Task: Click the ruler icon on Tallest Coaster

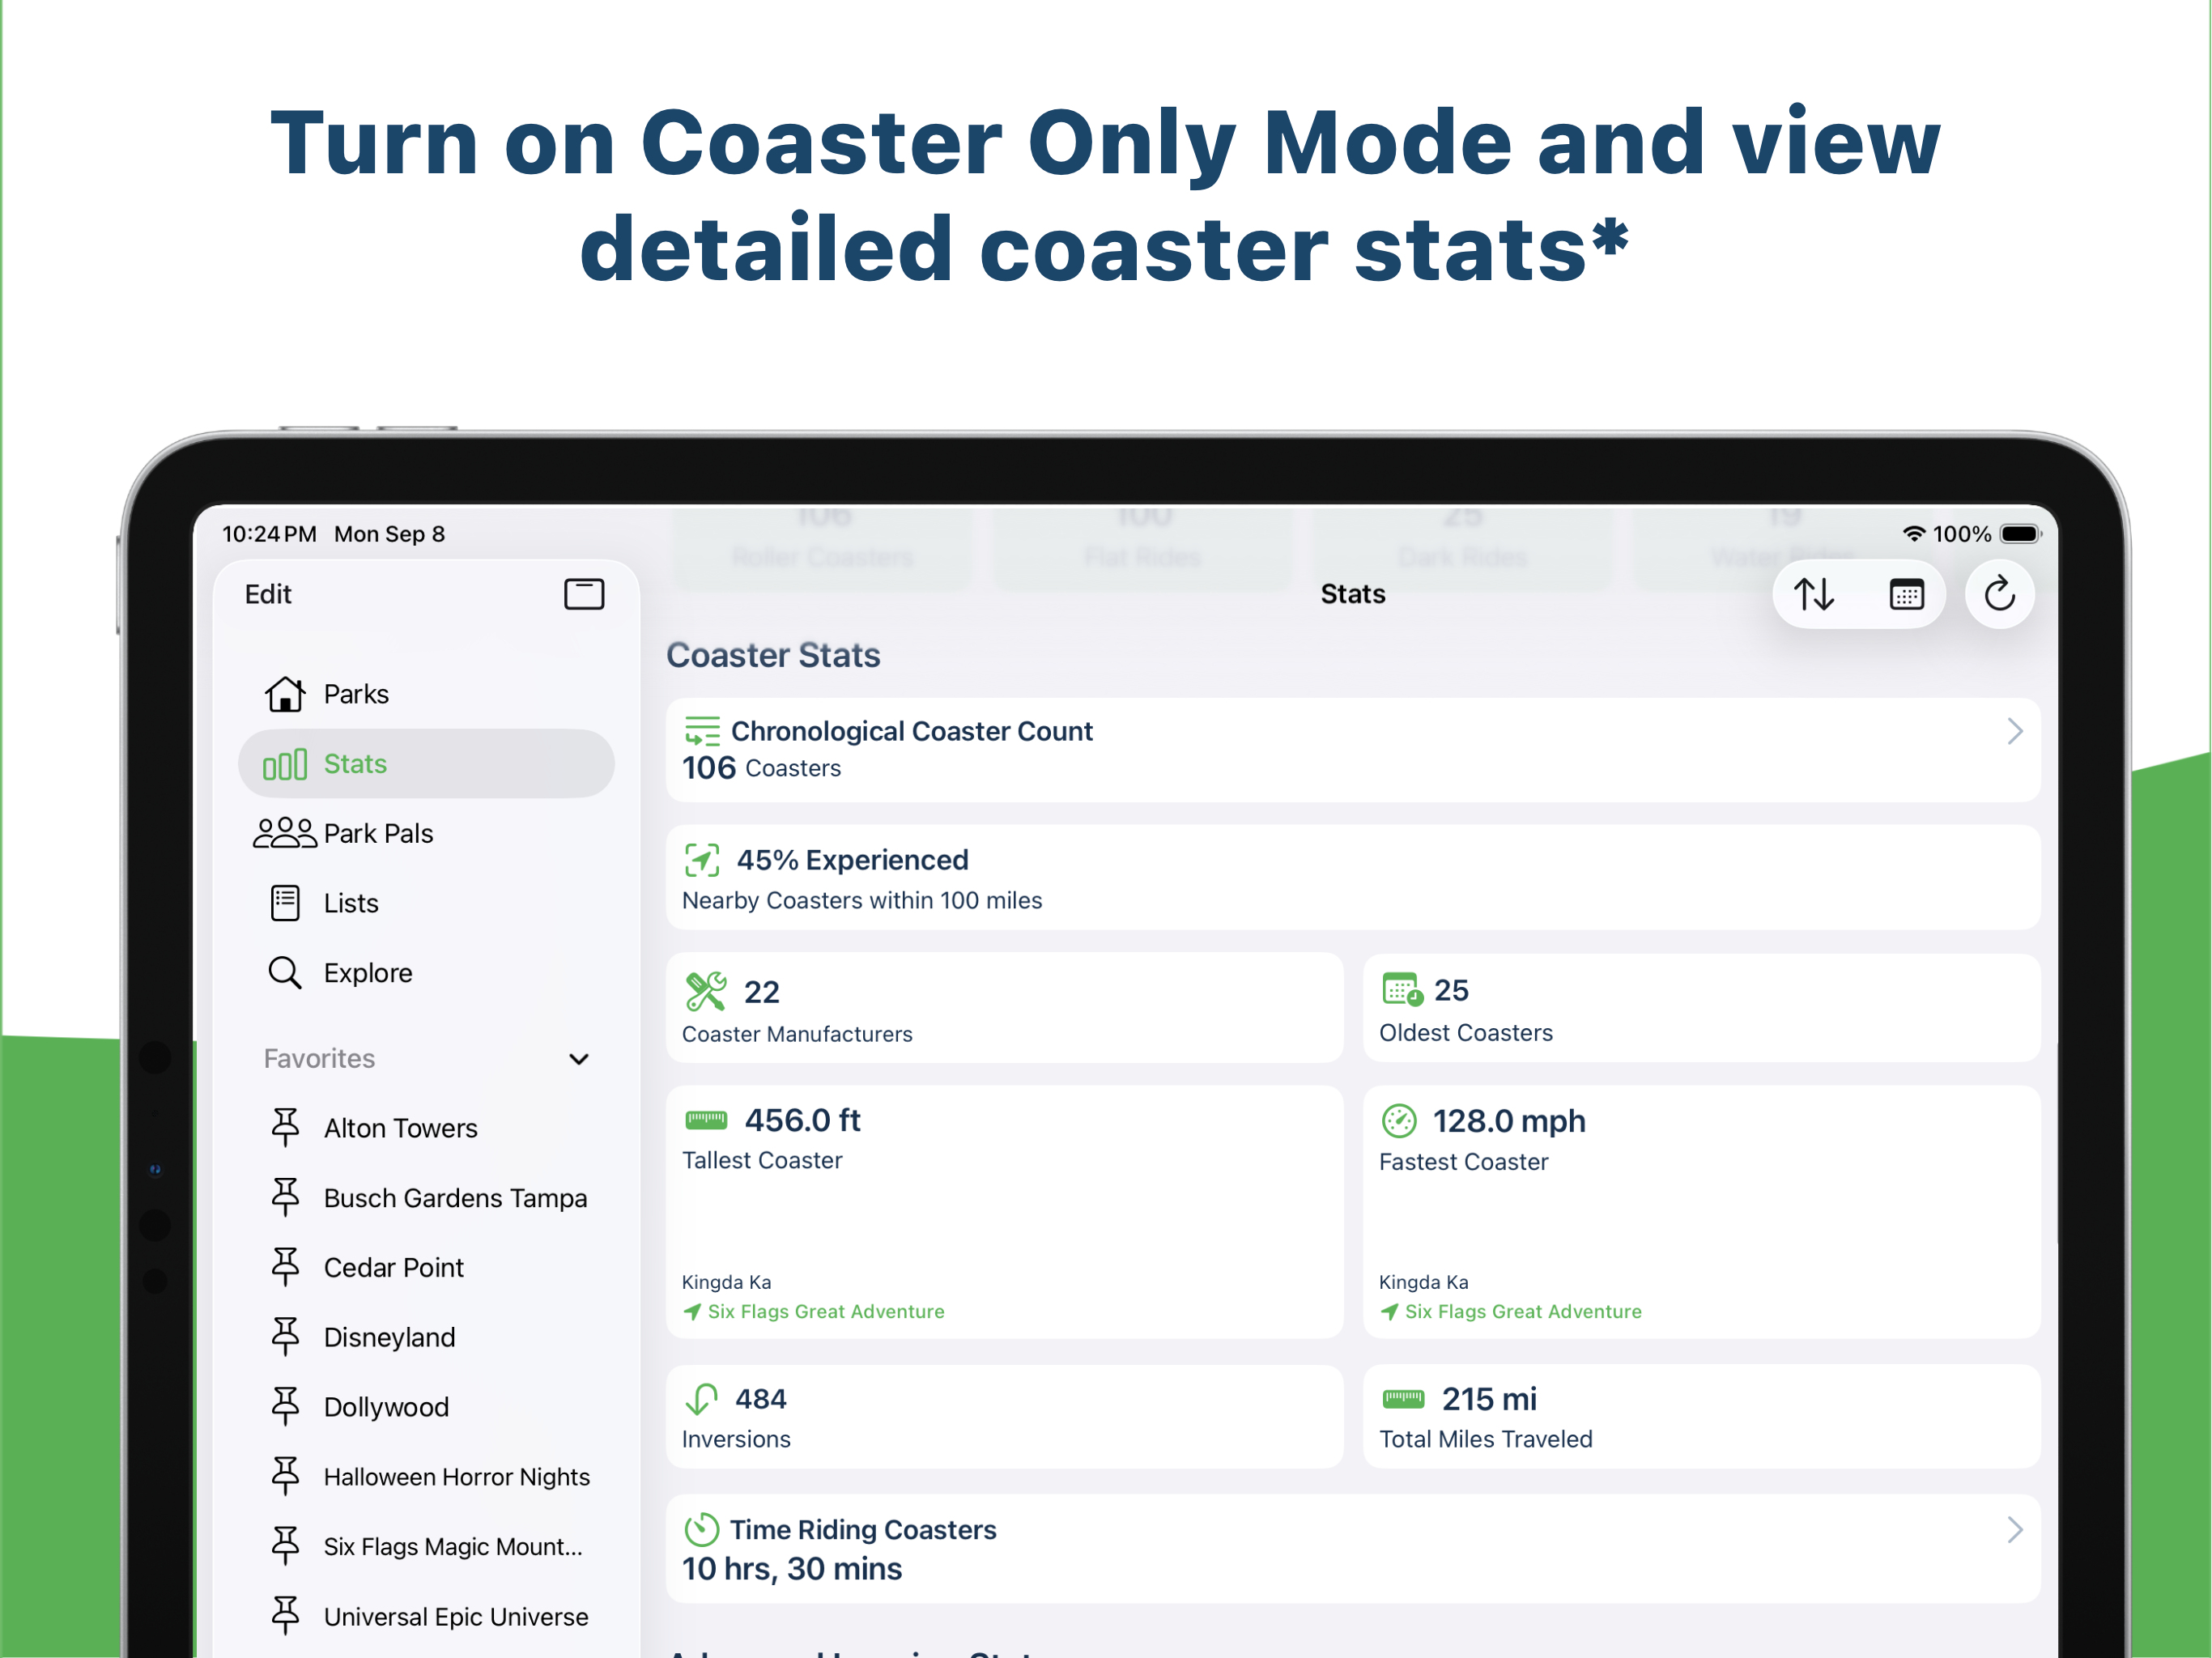Action: coord(706,1120)
